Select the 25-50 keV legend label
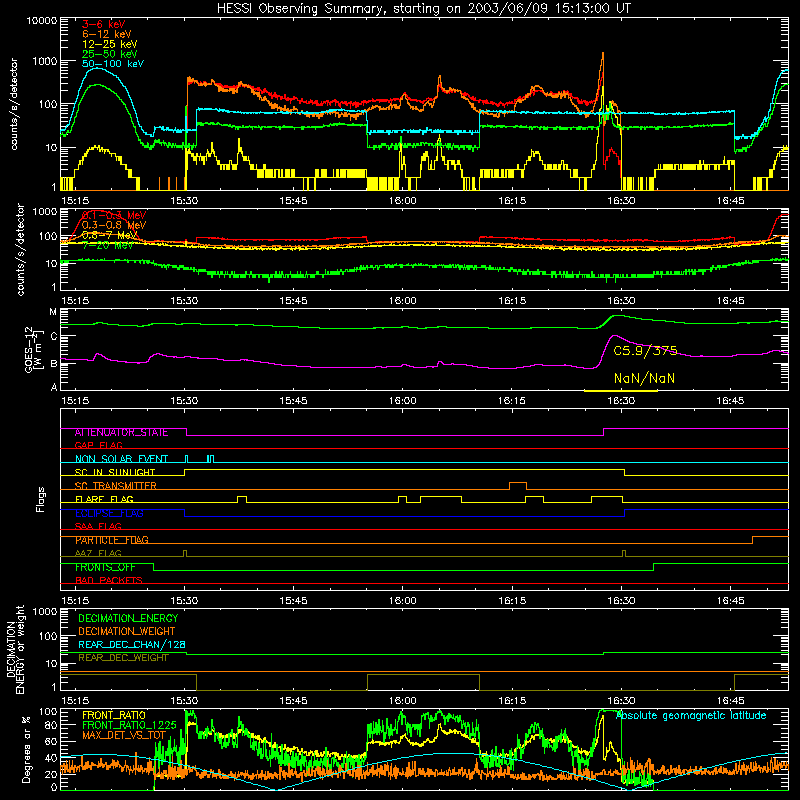Image resolution: width=800 pixels, height=800 pixels. tap(110, 54)
